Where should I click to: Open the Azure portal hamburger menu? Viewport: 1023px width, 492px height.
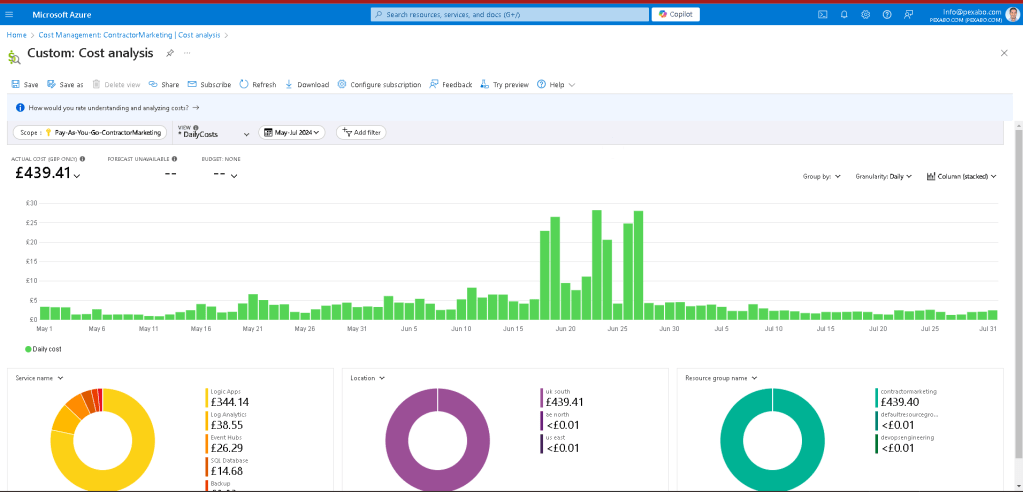coord(9,14)
